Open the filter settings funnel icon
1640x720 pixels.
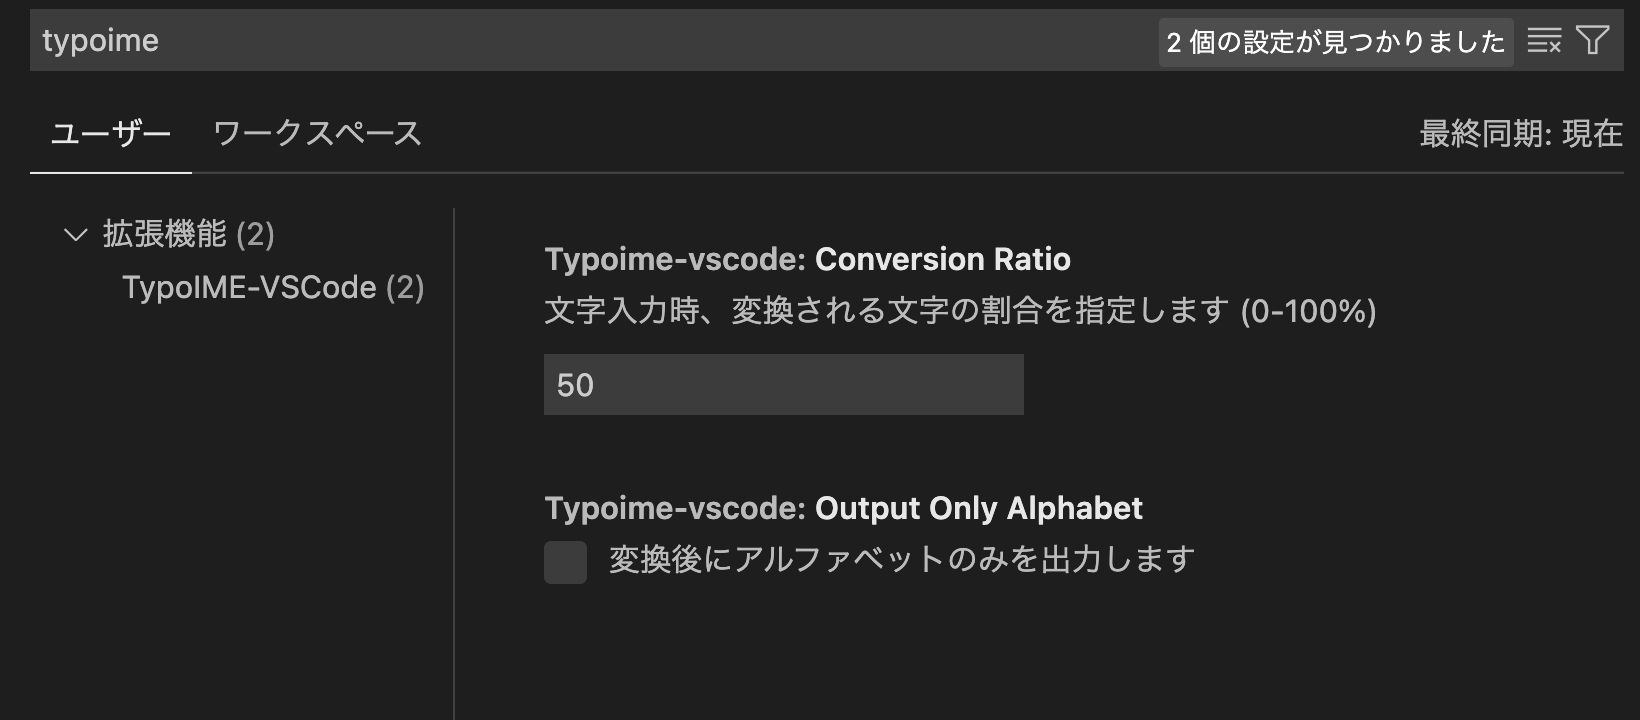[x=1592, y=40]
